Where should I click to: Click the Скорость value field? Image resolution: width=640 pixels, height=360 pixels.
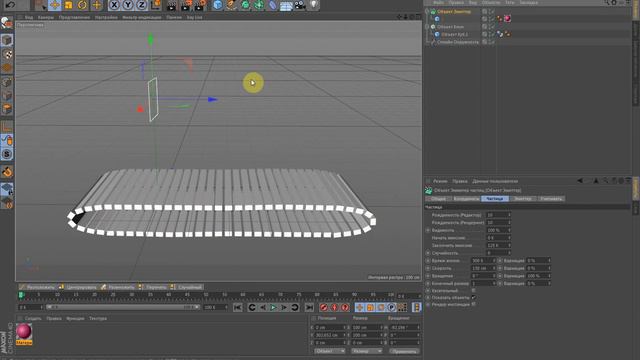[483, 268]
